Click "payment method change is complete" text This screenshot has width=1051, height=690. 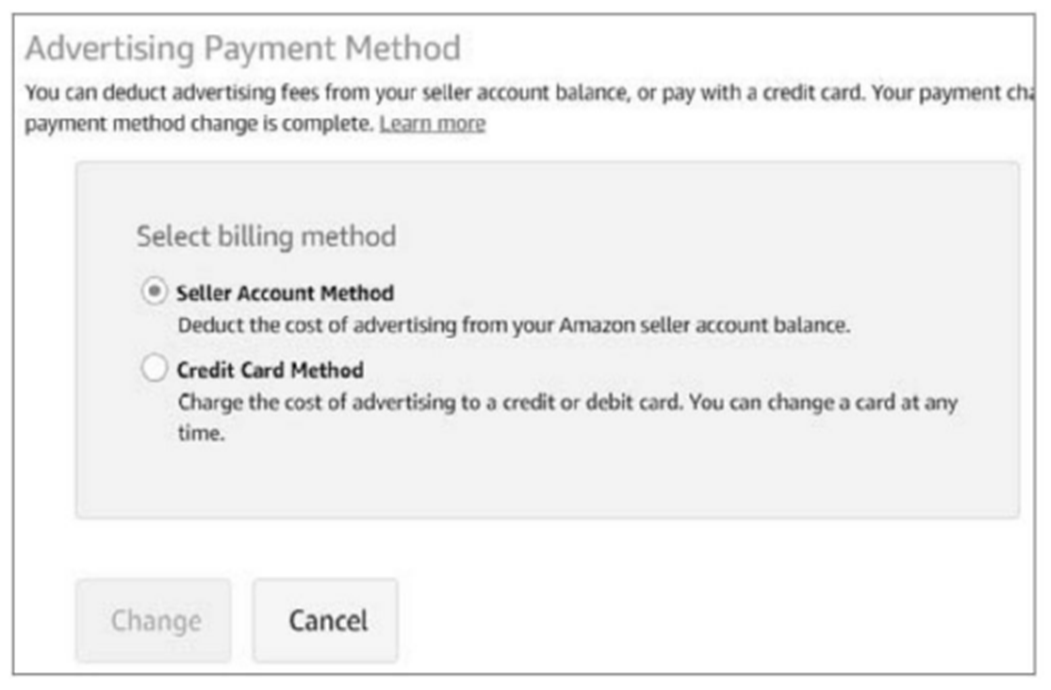[x=200, y=124]
